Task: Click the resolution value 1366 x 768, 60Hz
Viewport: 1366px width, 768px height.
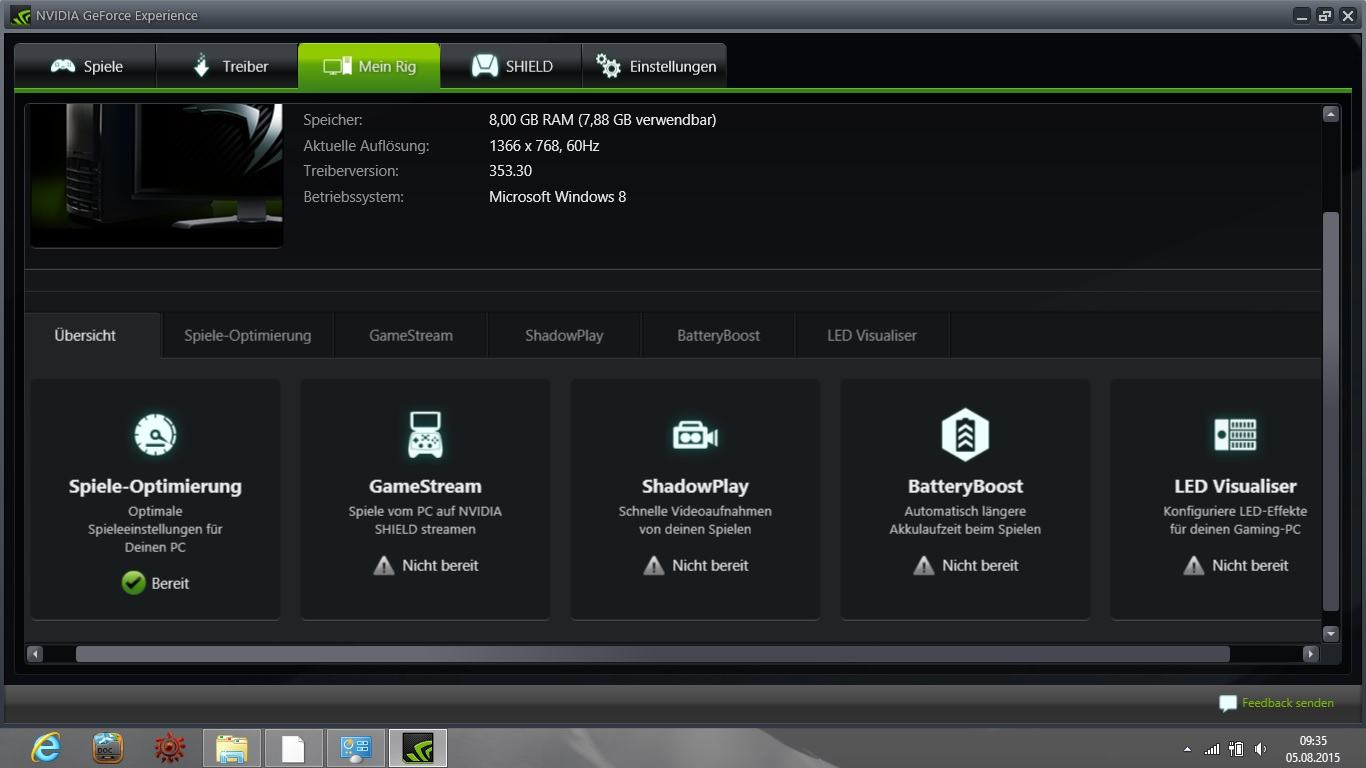Action: [544, 146]
